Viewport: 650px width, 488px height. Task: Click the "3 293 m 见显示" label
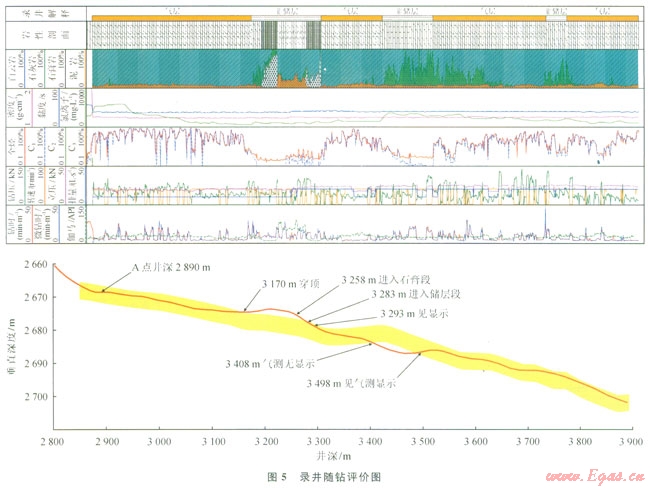(414, 313)
